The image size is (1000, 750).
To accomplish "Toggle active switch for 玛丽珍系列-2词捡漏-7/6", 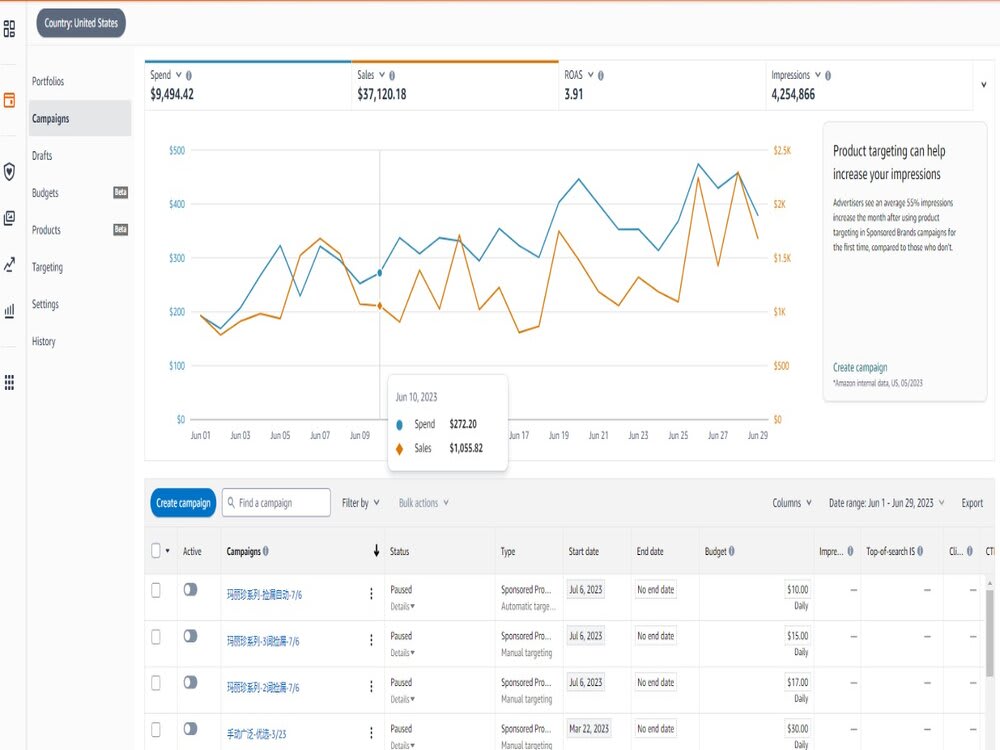I will 190,682.
